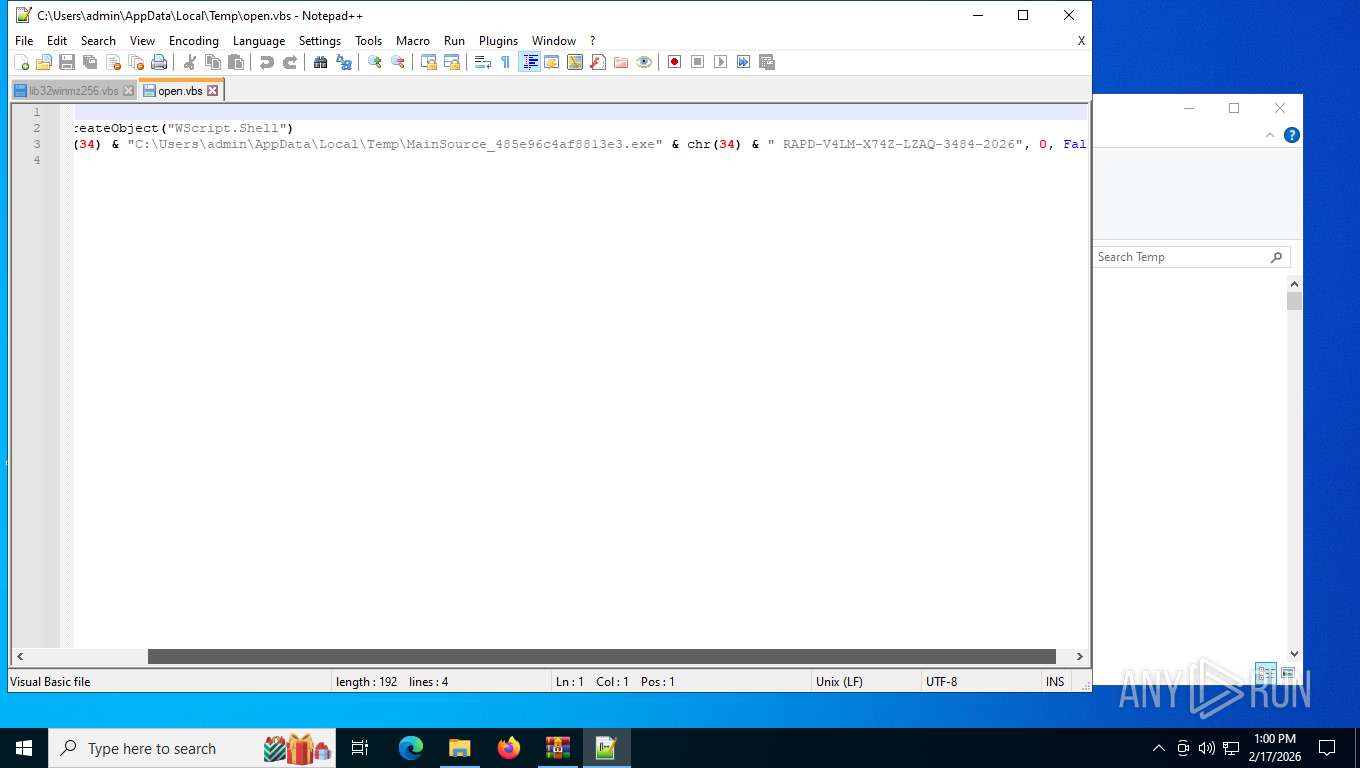This screenshot has width=1360, height=768.
Task: Print the document using the Print icon
Action: tap(159, 62)
